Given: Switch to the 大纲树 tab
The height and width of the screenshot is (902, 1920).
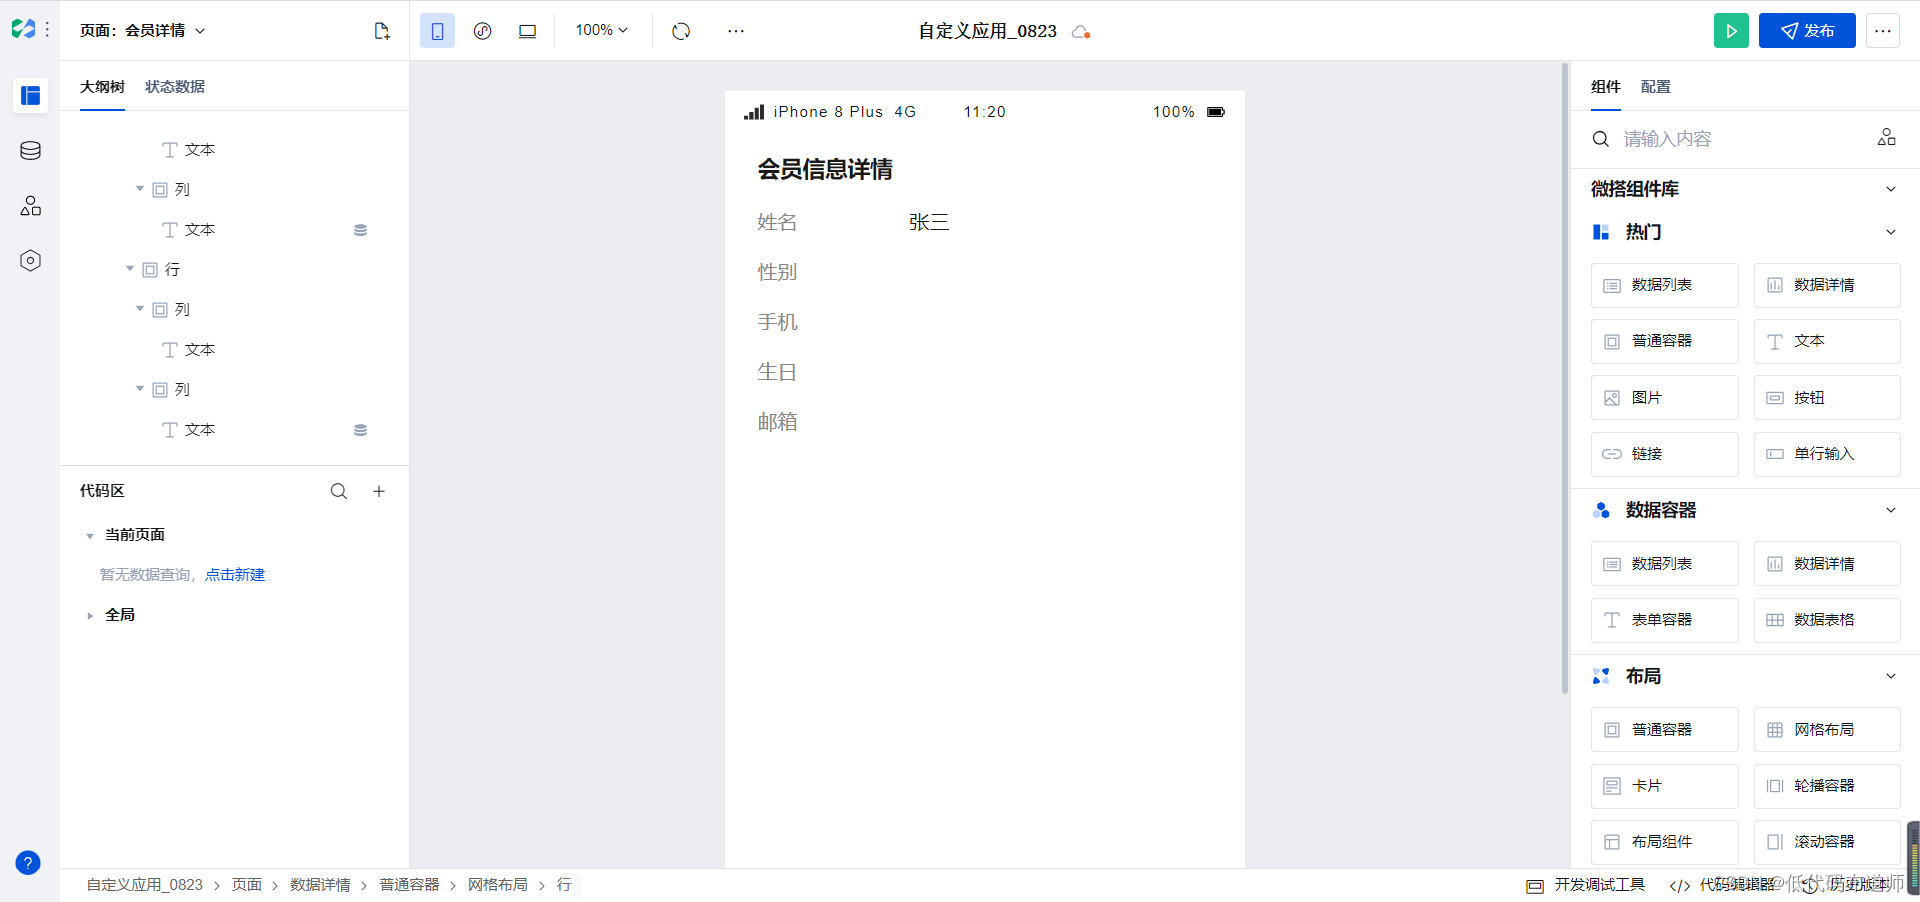Looking at the screenshot, I should [102, 87].
